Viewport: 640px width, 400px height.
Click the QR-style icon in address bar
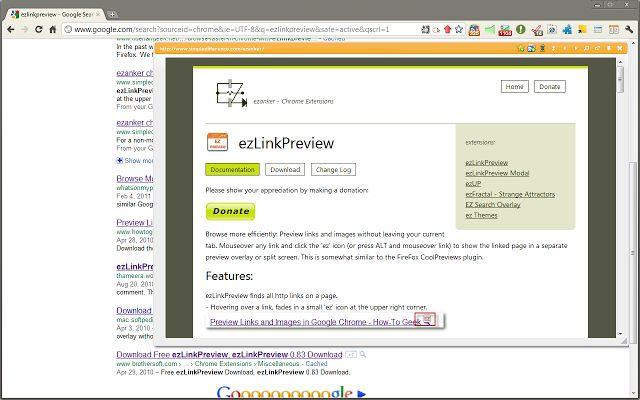(425, 29)
